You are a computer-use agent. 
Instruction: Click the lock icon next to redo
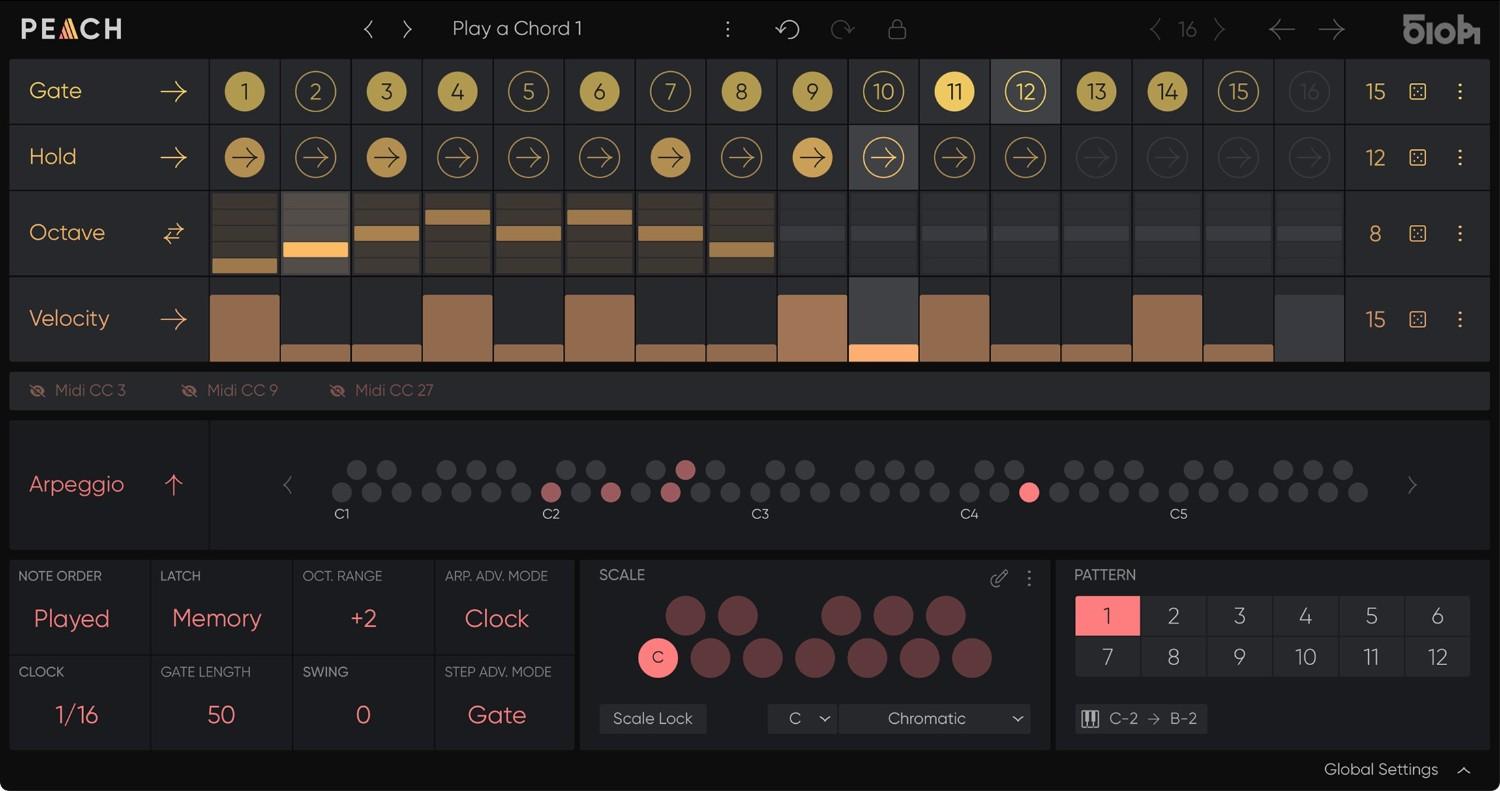[896, 29]
